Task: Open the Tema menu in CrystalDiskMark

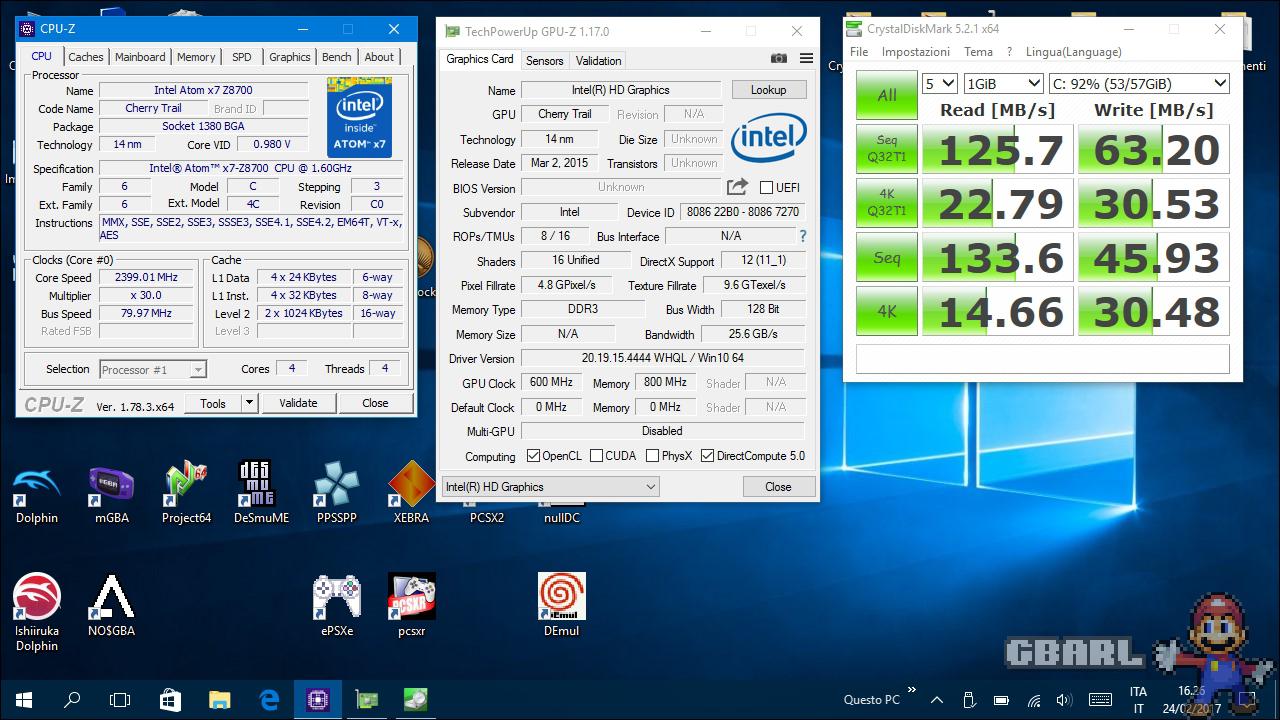Action: [978, 52]
